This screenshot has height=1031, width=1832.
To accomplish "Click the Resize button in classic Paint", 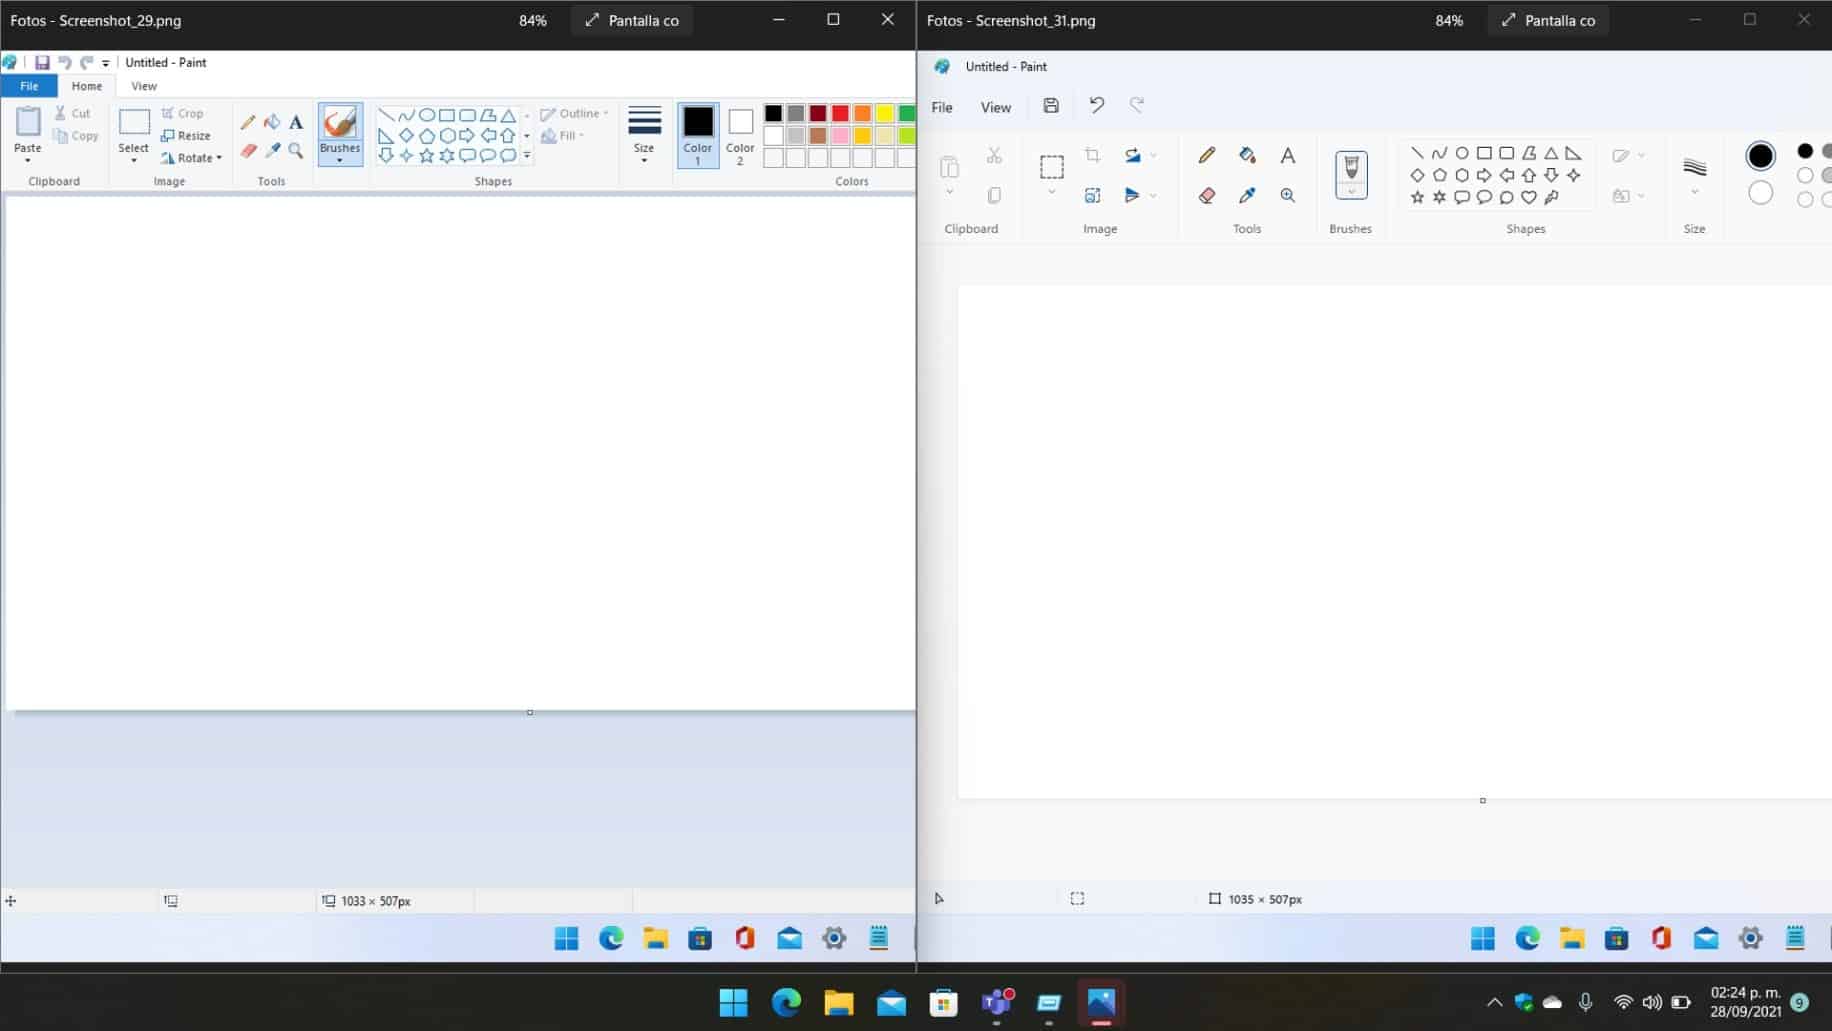I will (x=186, y=136).
